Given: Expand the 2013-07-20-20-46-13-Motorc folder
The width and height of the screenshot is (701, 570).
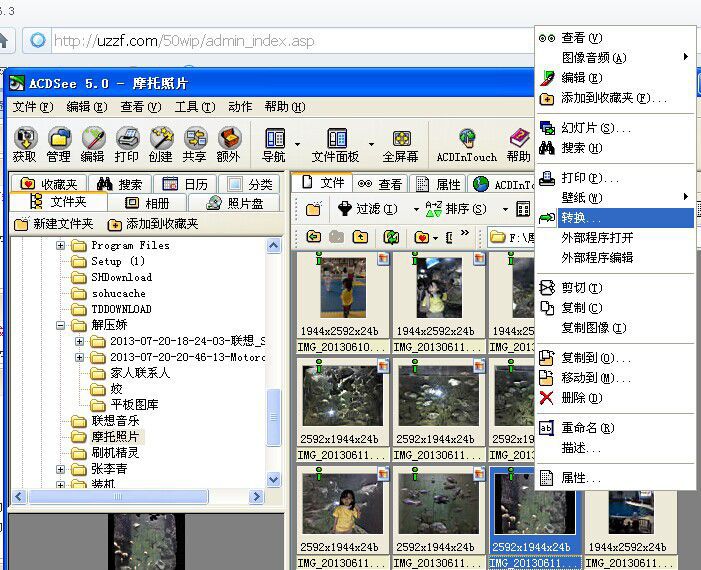Looking at the screenshot, I should click(x=79, y=357).
